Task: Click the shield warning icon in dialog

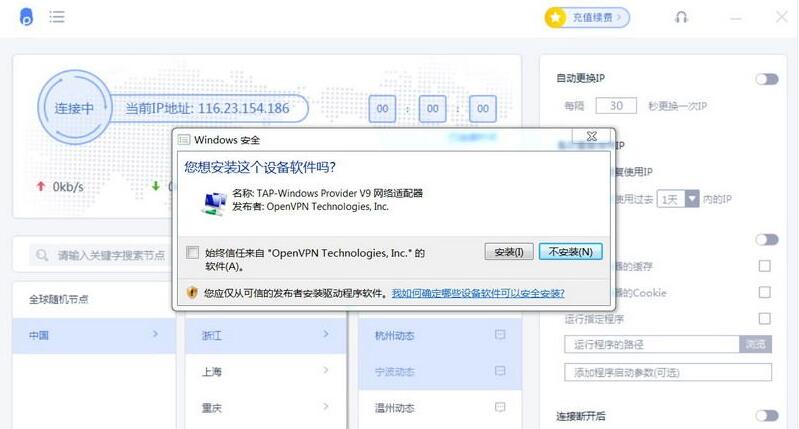Action: click(192, 292)
